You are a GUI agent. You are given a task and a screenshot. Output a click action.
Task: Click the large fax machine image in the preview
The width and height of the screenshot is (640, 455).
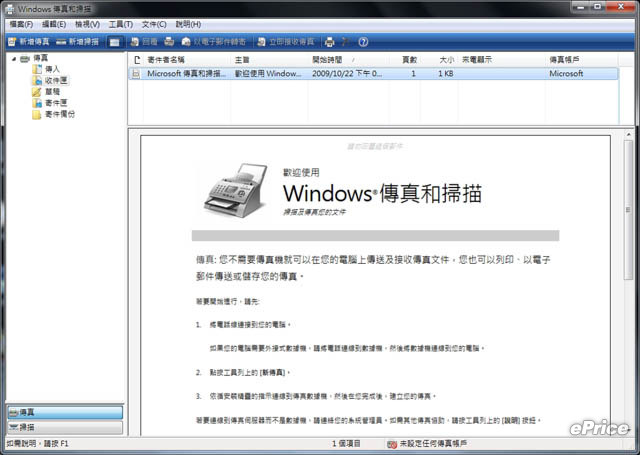236,190
